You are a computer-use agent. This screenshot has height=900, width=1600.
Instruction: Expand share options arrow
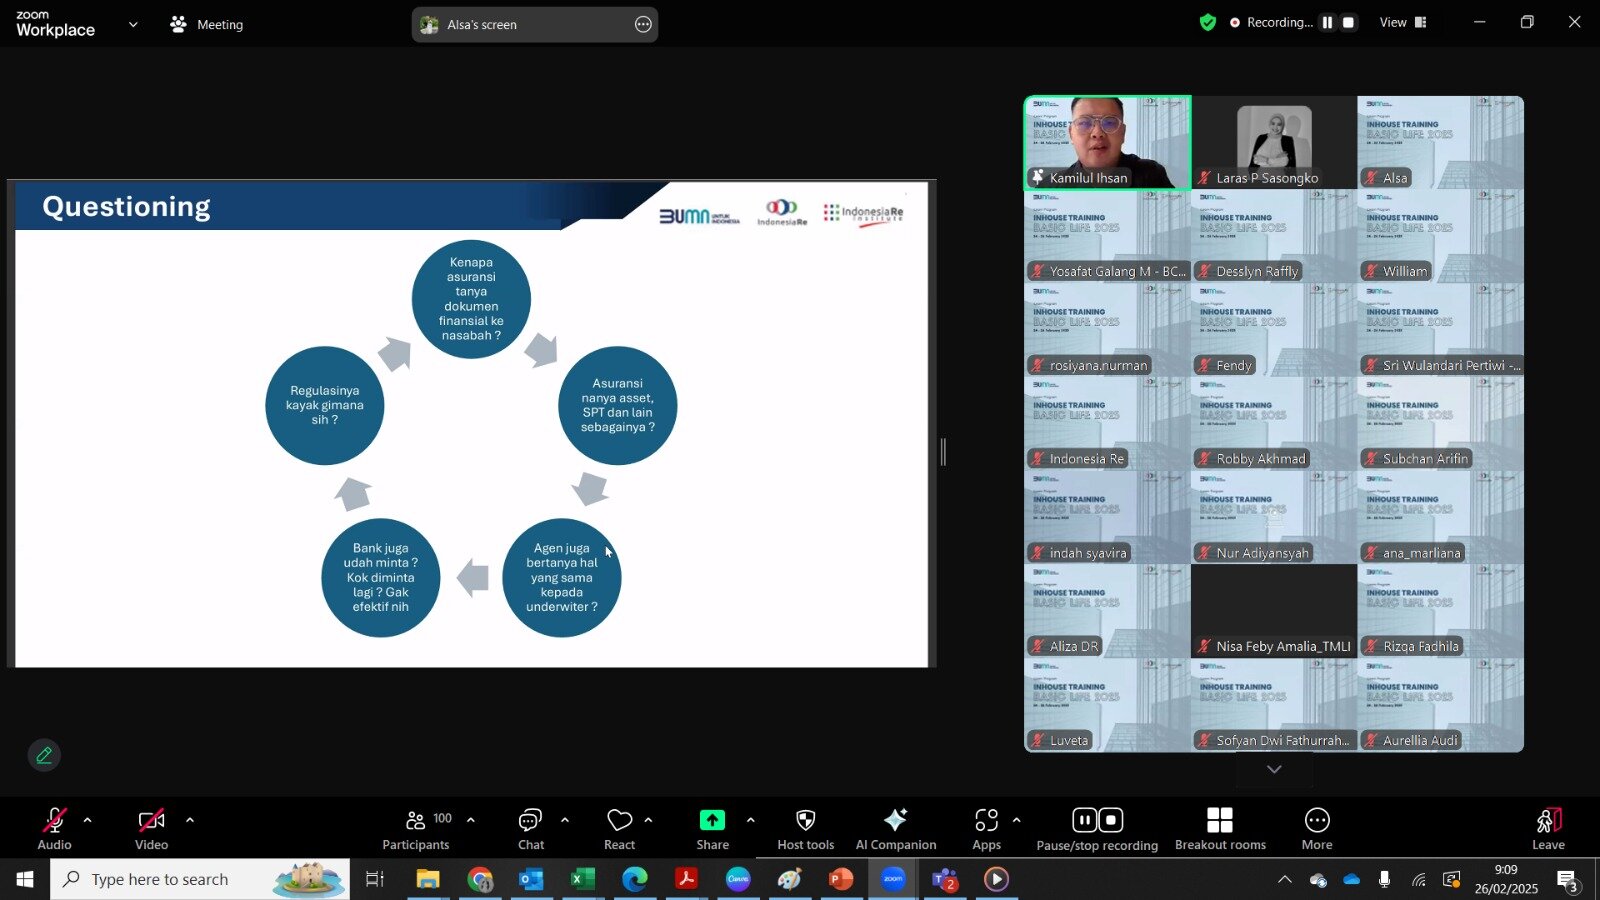pyautogui.click(x=750, y=820)
